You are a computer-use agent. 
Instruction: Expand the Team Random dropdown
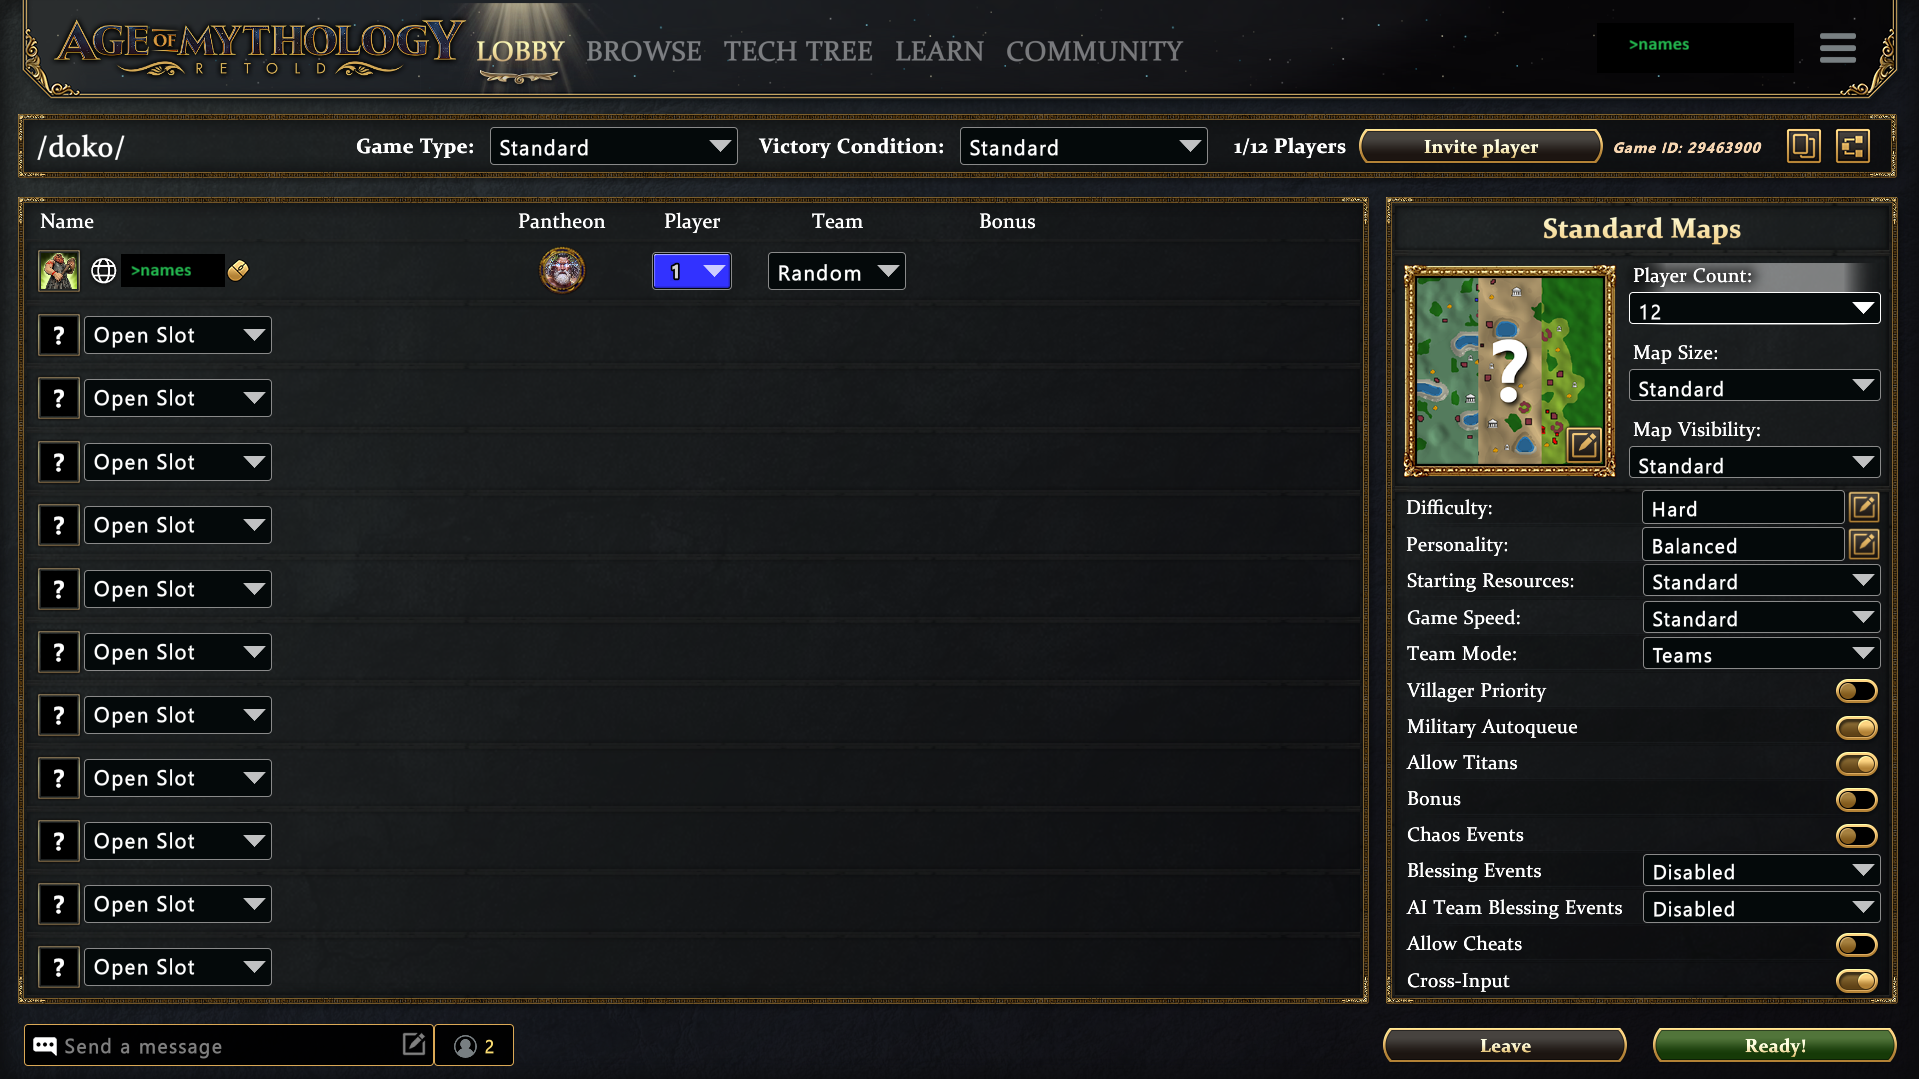coord(837,272)
